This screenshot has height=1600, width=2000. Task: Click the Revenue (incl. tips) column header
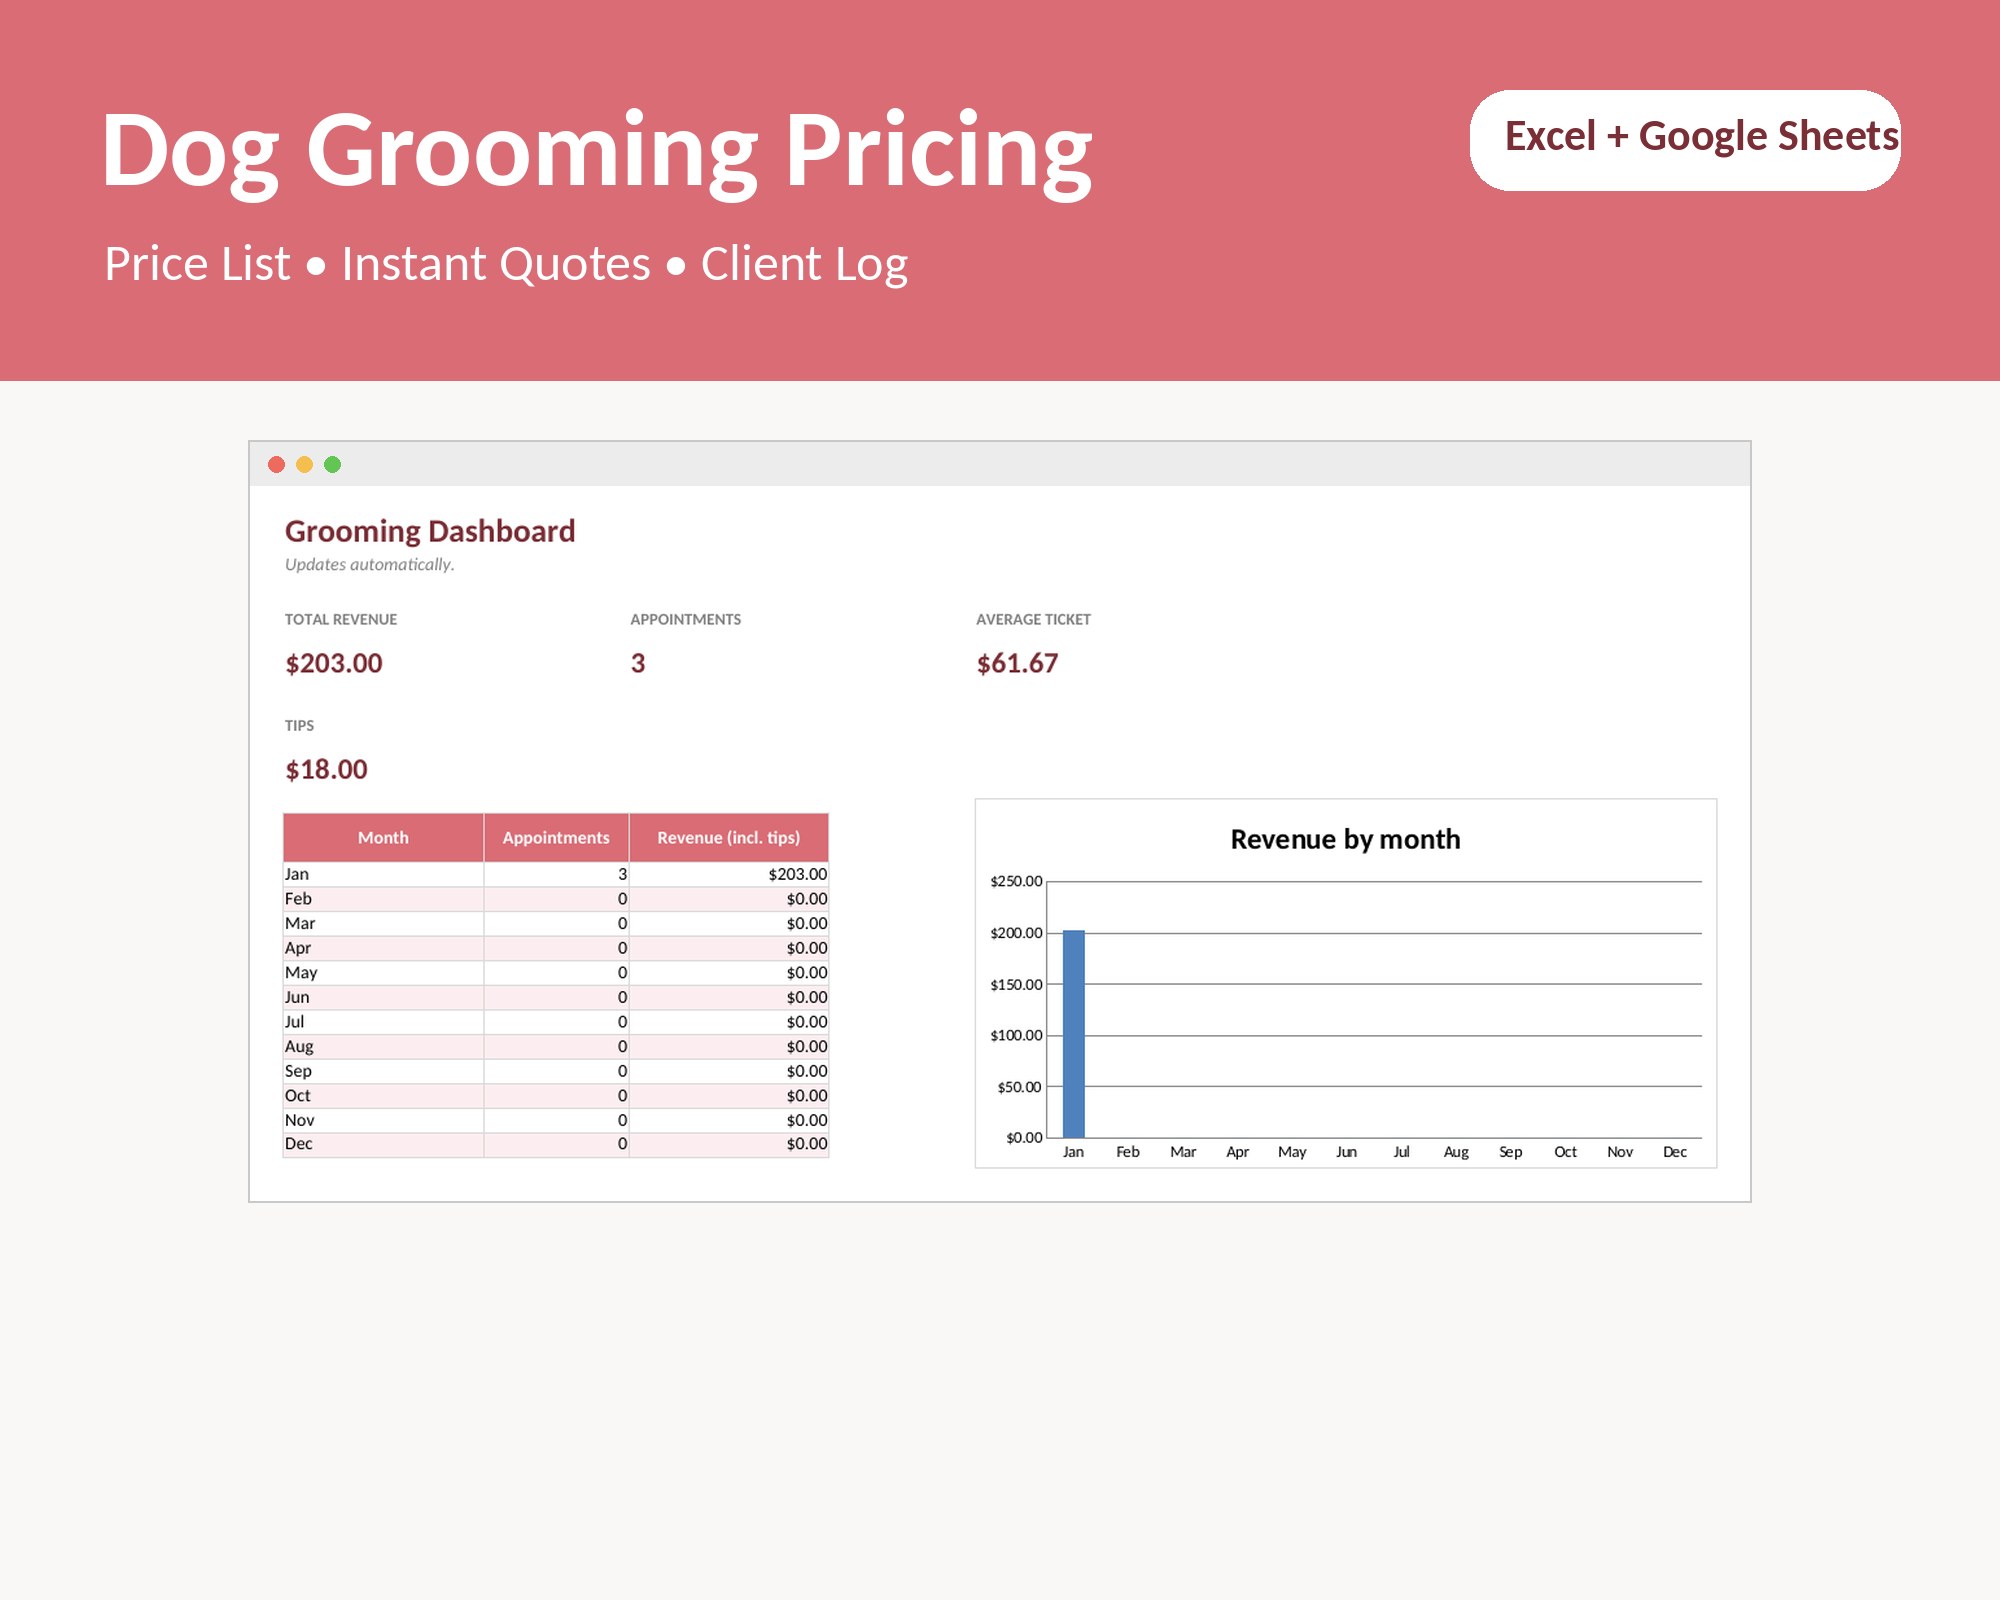[x=729, y=838]
